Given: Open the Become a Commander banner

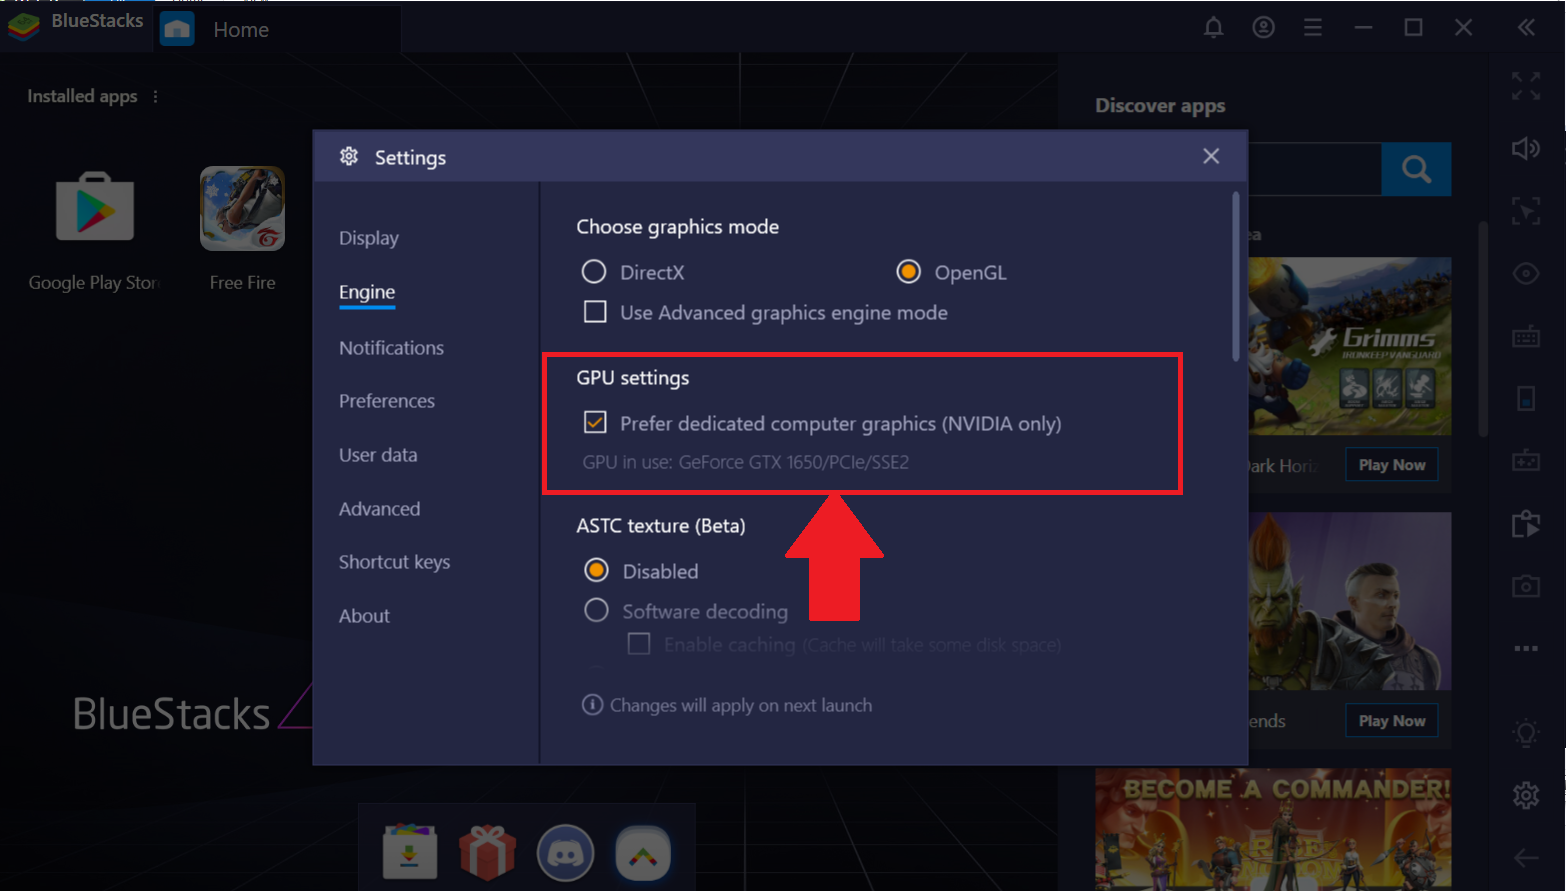Looking at the screenshot, I should click(x=1273, y=829).
